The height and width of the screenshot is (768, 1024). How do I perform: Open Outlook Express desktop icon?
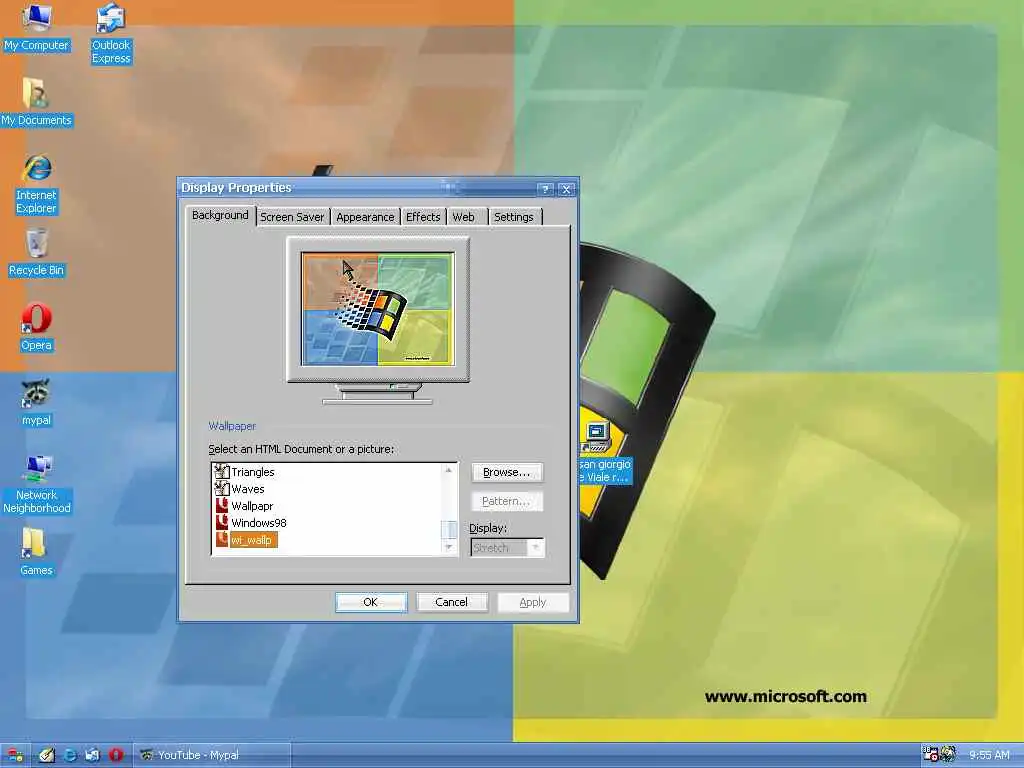pos(111,34)
